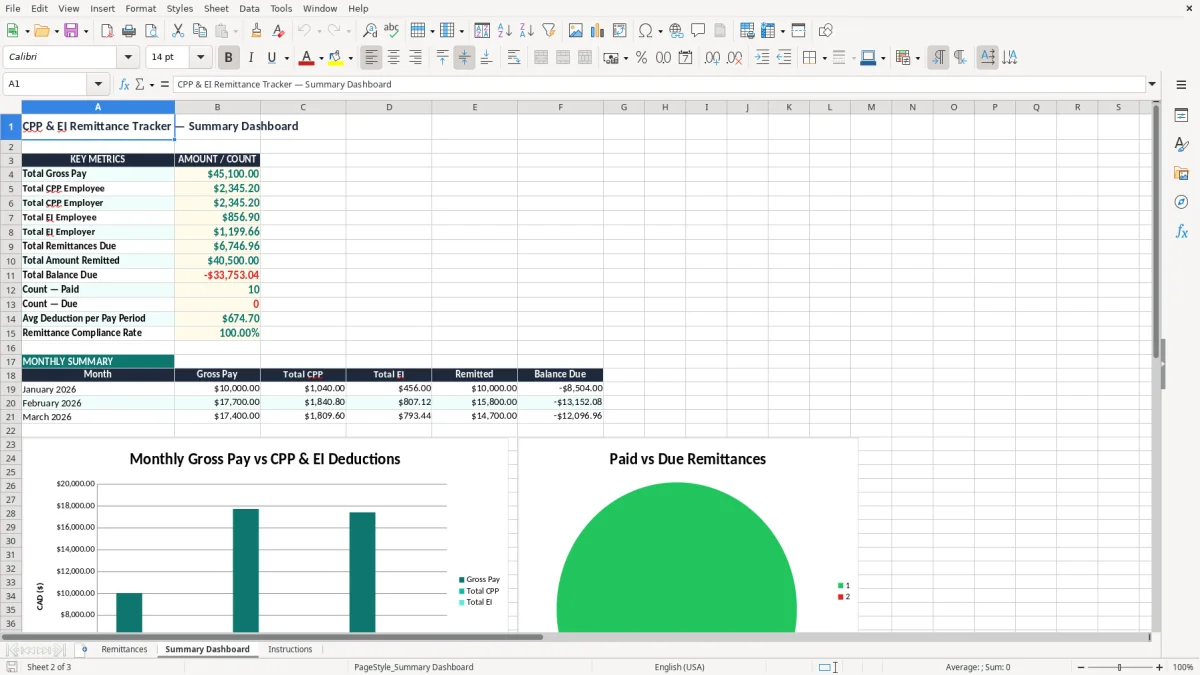The image size is (1200, 675).
Task: Open the Data menu
Action: click(x=249, y=8)
